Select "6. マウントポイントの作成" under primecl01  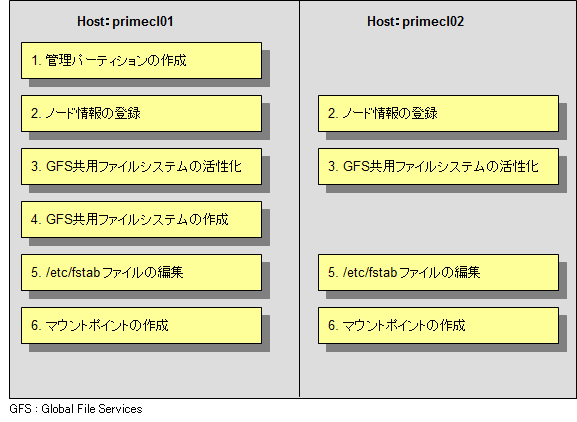(x=141, y=326)
